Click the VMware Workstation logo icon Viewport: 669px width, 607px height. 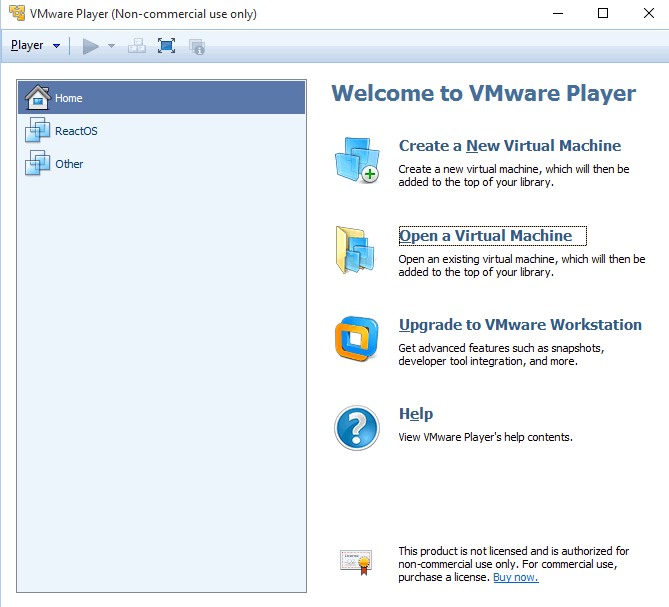(x=357, y=339)
